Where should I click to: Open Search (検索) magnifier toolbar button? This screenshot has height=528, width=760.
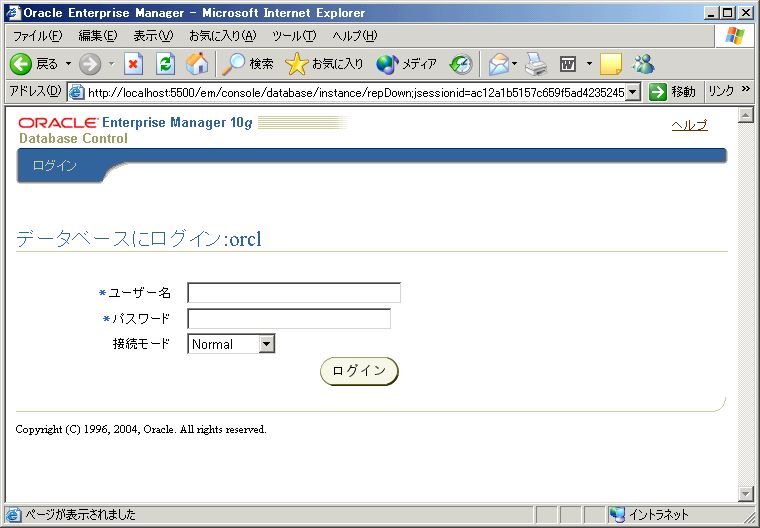248,64
